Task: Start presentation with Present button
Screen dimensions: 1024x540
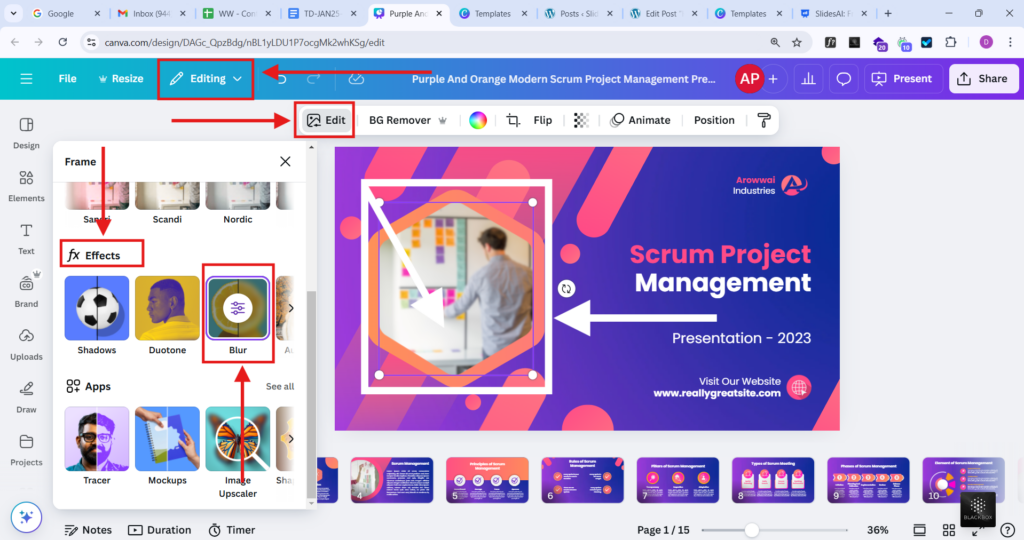Action: [x=903, y=79]
